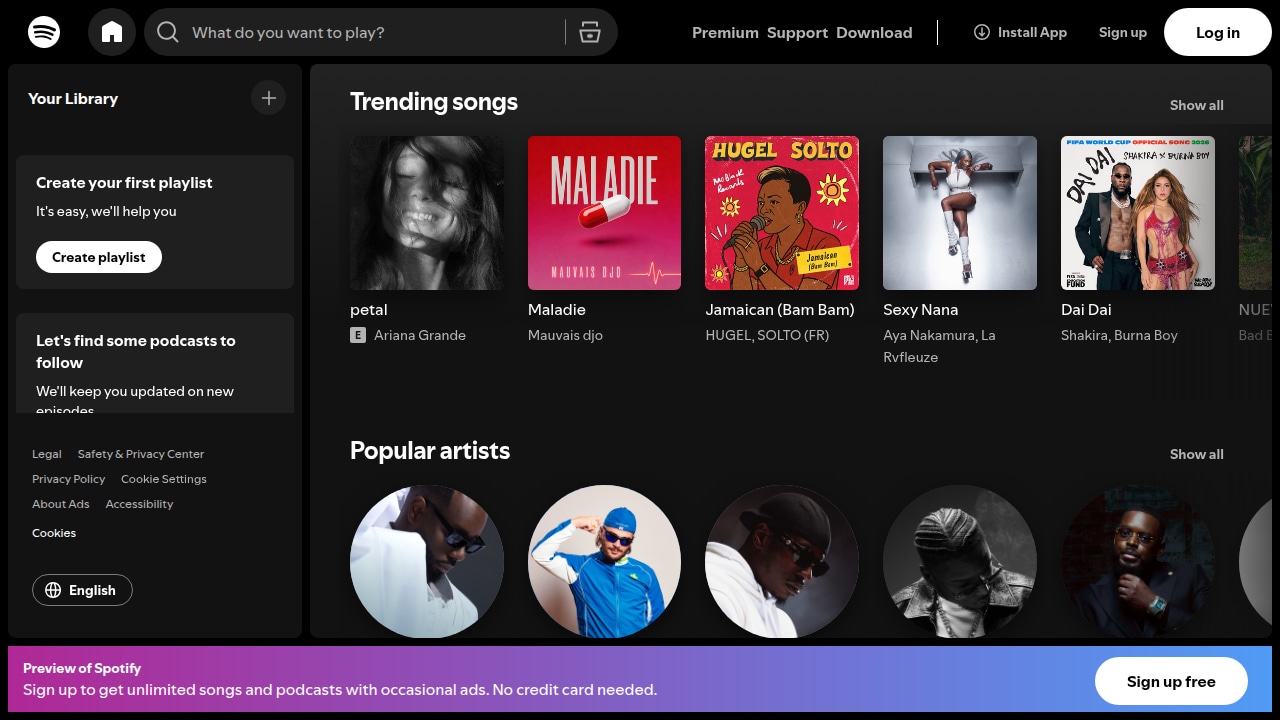Click the Jamaican (Bam Bam) song title
Image resolution: width=1280 pixels, height=720 pixels.
pos(780,310)
